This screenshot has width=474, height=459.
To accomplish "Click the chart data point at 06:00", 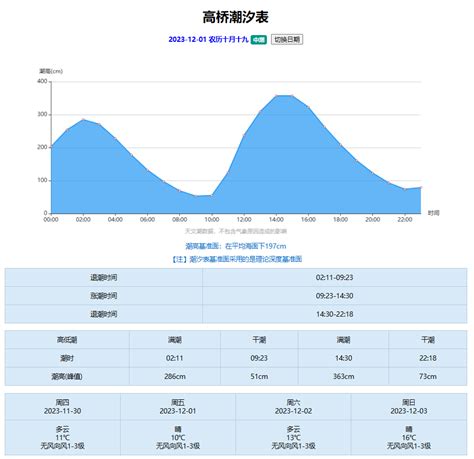I will pos(147,170).
